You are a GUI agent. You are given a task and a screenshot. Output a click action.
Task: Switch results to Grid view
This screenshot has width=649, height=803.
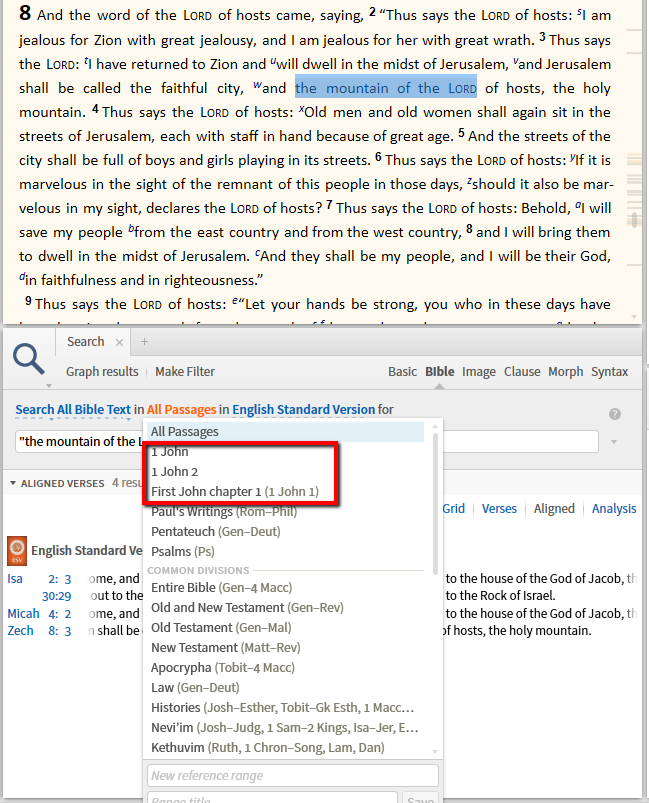453,509
